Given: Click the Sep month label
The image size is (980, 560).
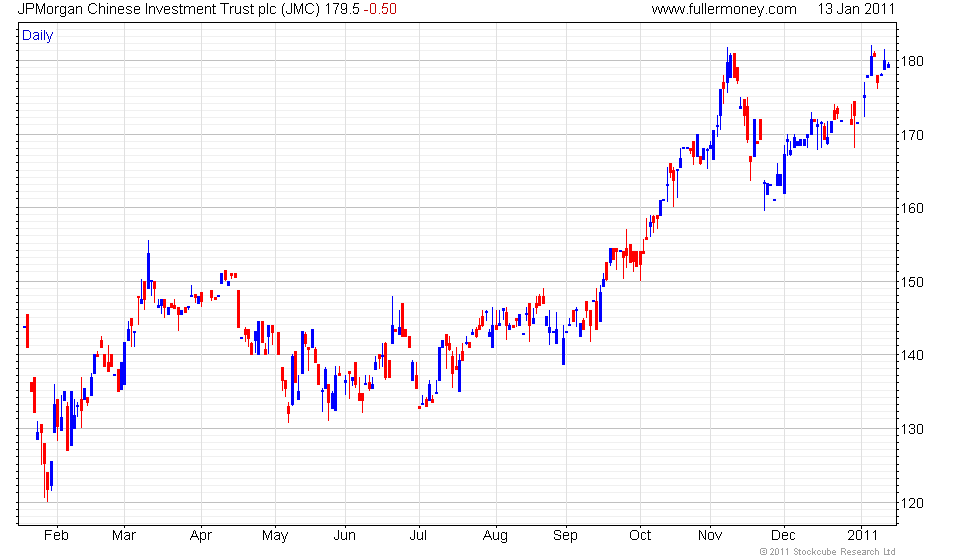Looking at the screenshot, I should [565, 536].
